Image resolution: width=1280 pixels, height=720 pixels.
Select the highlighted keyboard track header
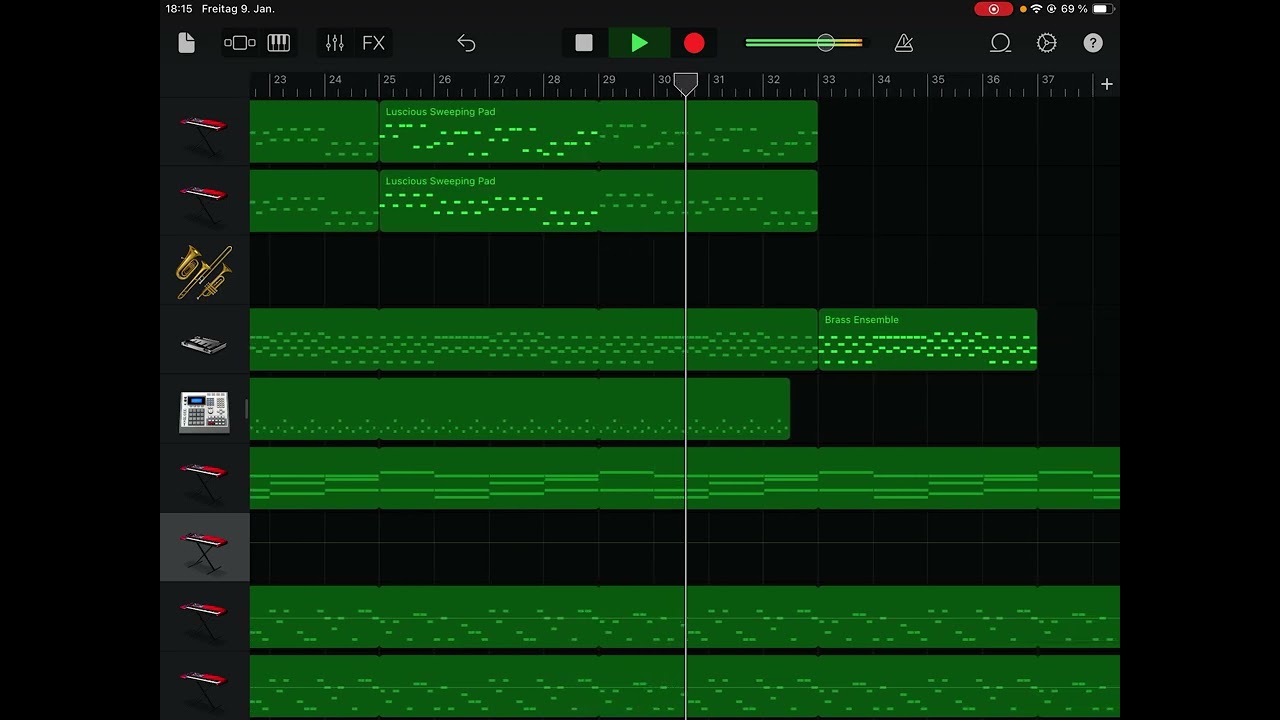[204, 548]
